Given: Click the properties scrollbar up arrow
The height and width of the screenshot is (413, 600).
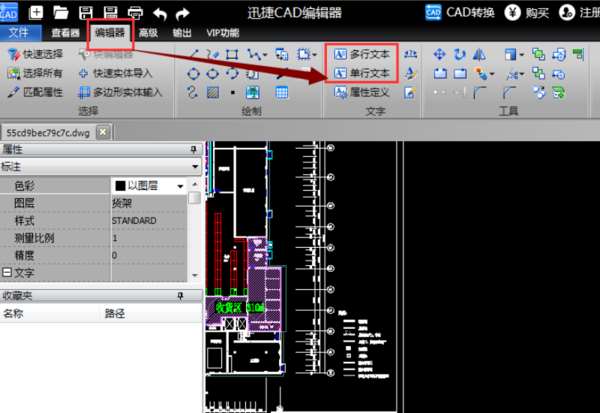Looking at the screenshot, I should [195, 184].
